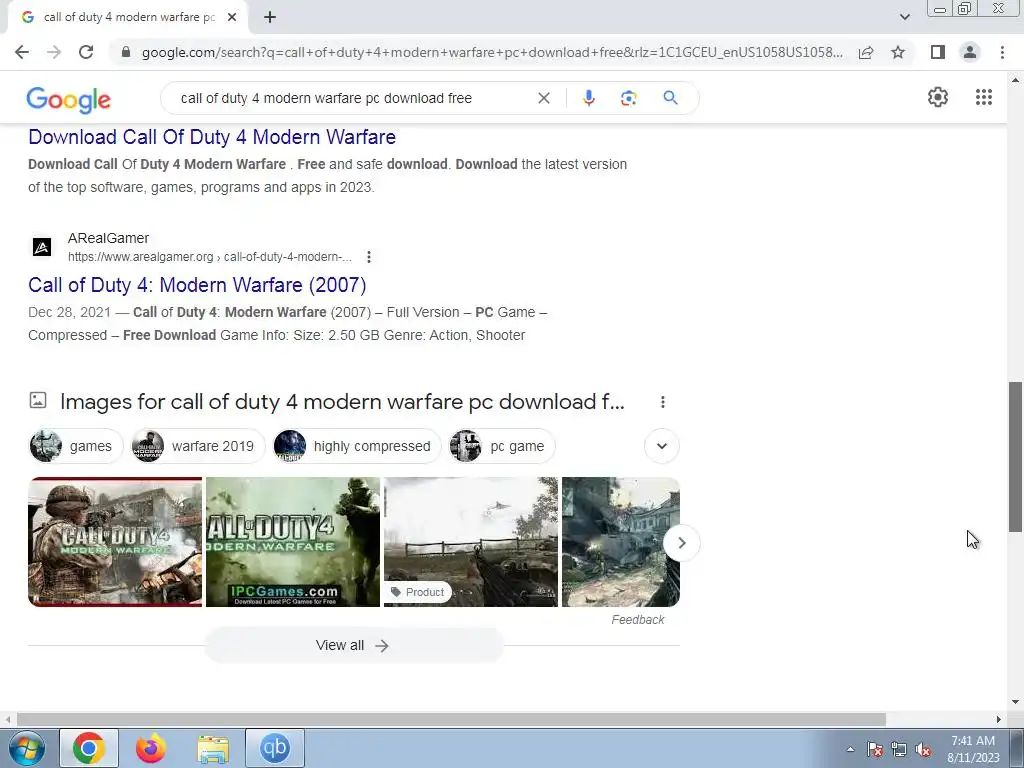Start voice search with microphone
This screenshot has width=1024, height=768.
click(588, 98)
